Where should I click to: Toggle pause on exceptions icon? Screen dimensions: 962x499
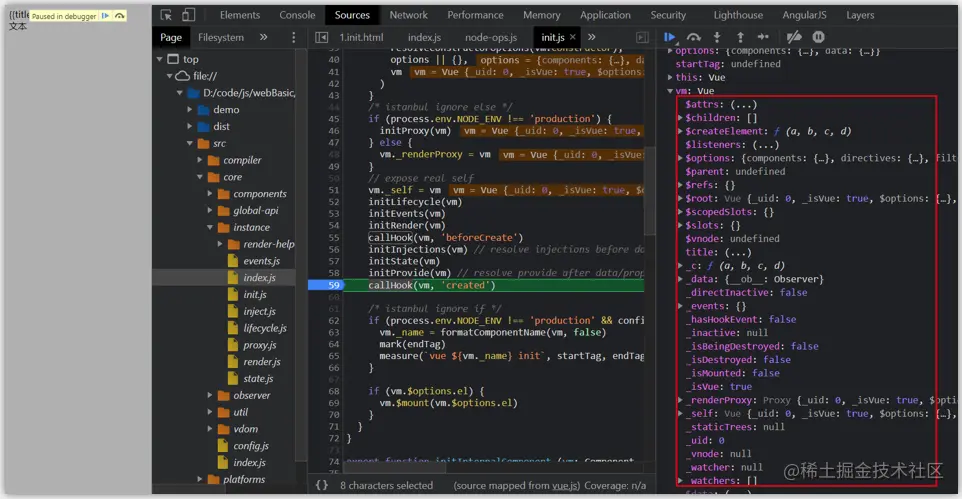pyautogui.click(x=818, y=37)
